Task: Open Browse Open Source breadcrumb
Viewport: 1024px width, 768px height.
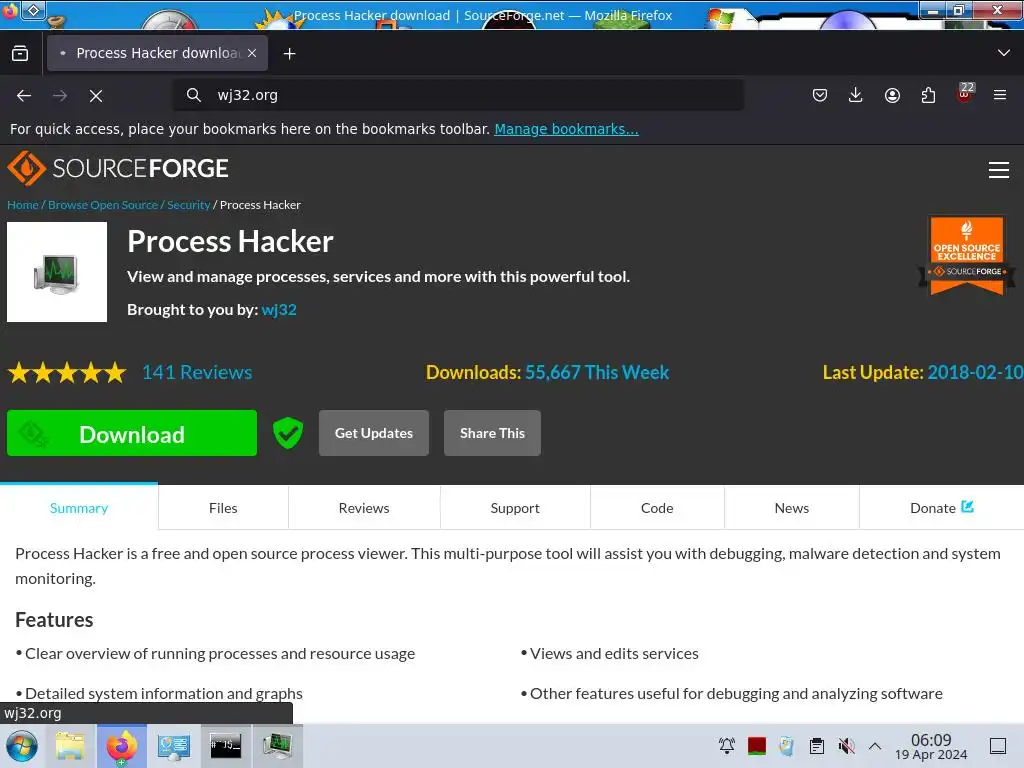Action: pyautogui.click(x=103, y=205)
